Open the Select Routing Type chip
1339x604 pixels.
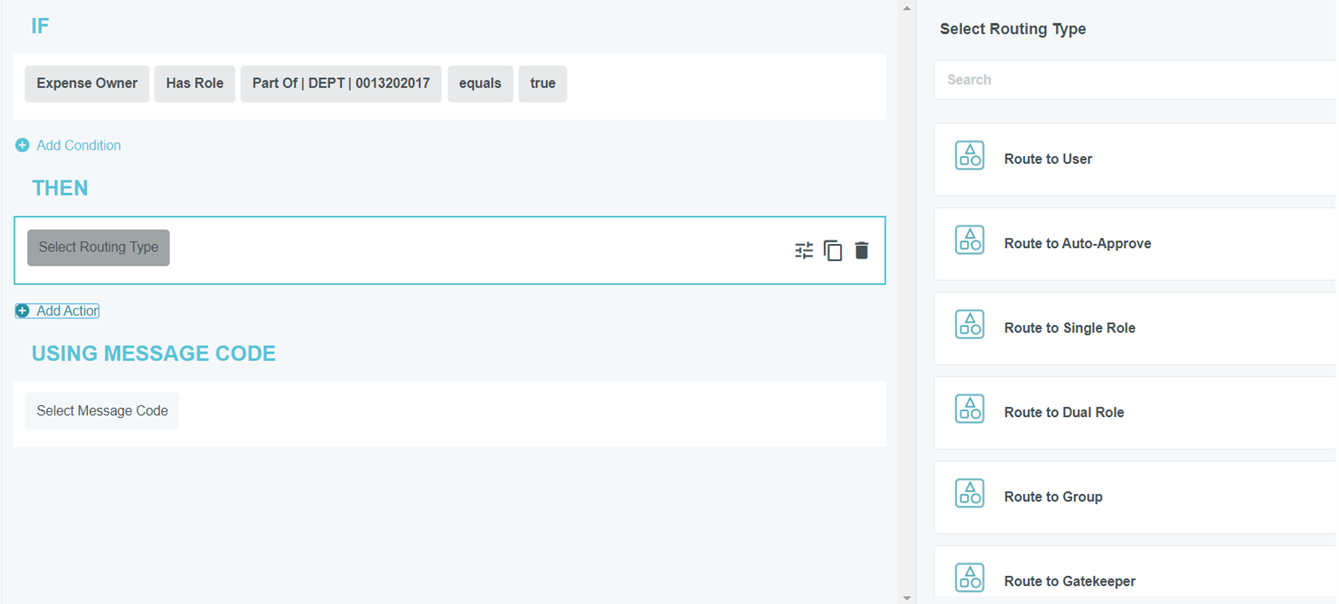[x=98, y=248]
